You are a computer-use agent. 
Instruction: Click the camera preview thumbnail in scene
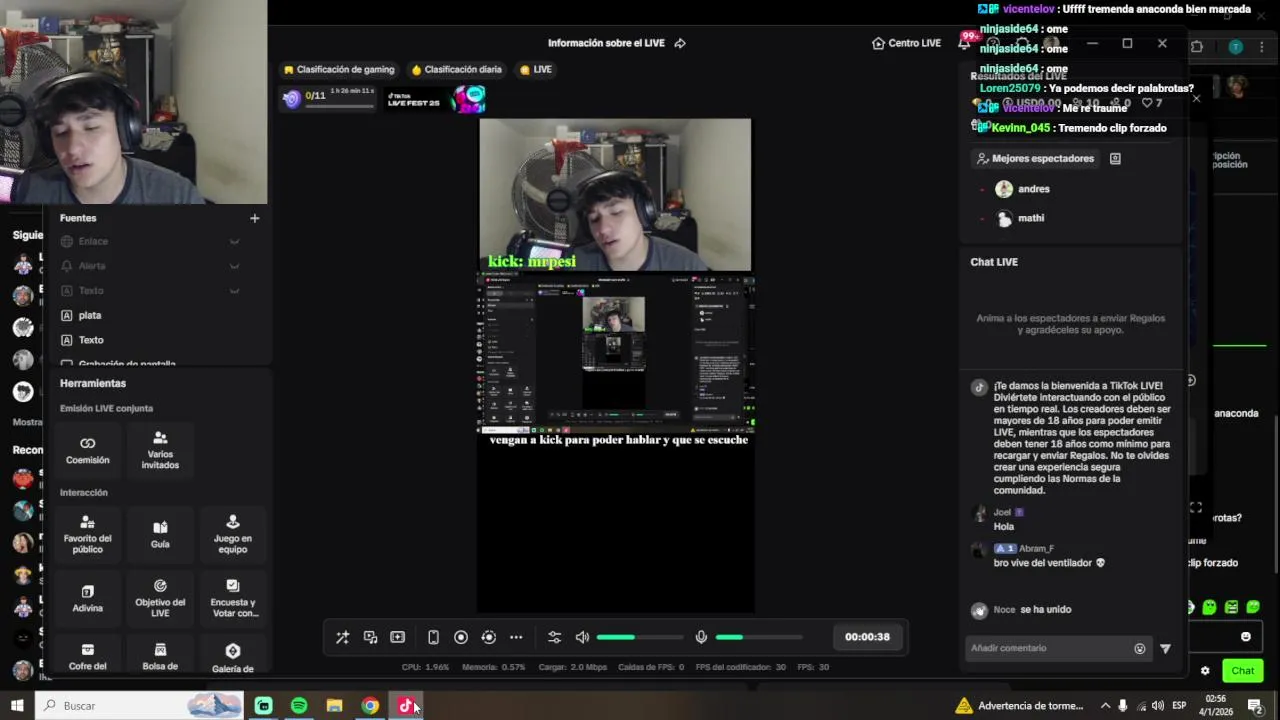615,195
